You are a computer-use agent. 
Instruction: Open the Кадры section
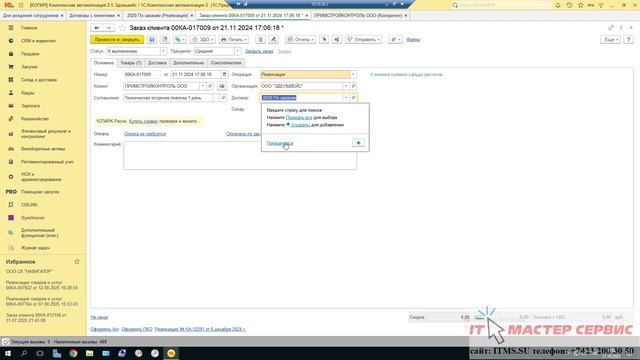pyautogui.click(x=28, y=93)
